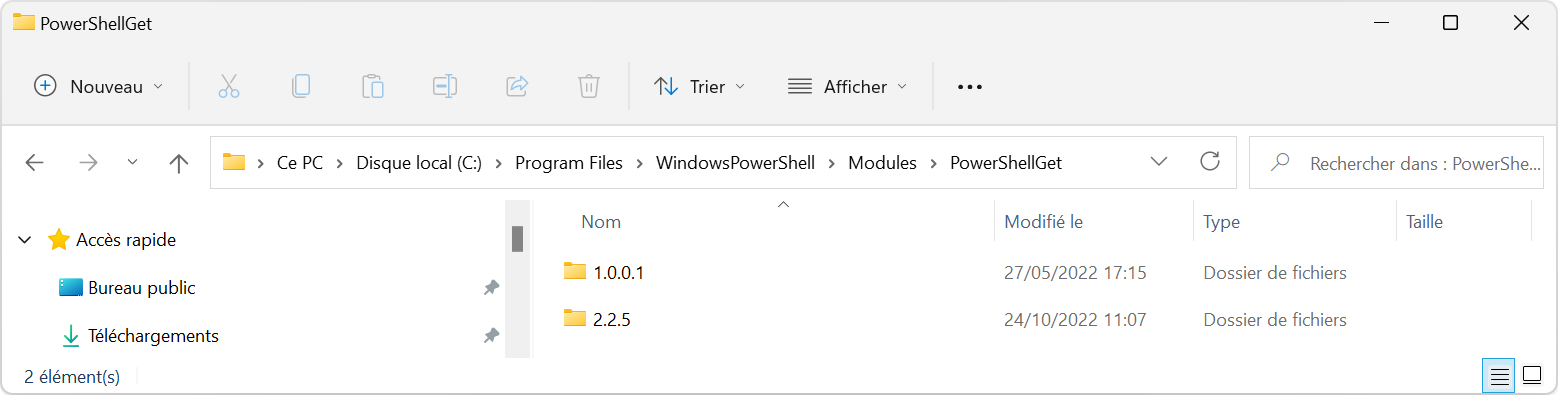Click the Rechercher dans search field
The image size is (1558, 395).
tap(1396, 163)
